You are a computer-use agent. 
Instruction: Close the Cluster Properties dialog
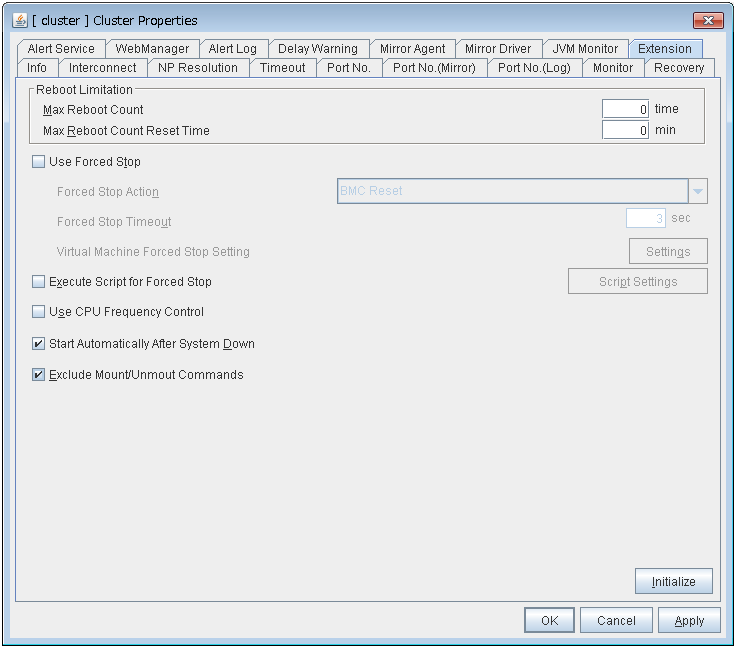[x=708, y=20]
